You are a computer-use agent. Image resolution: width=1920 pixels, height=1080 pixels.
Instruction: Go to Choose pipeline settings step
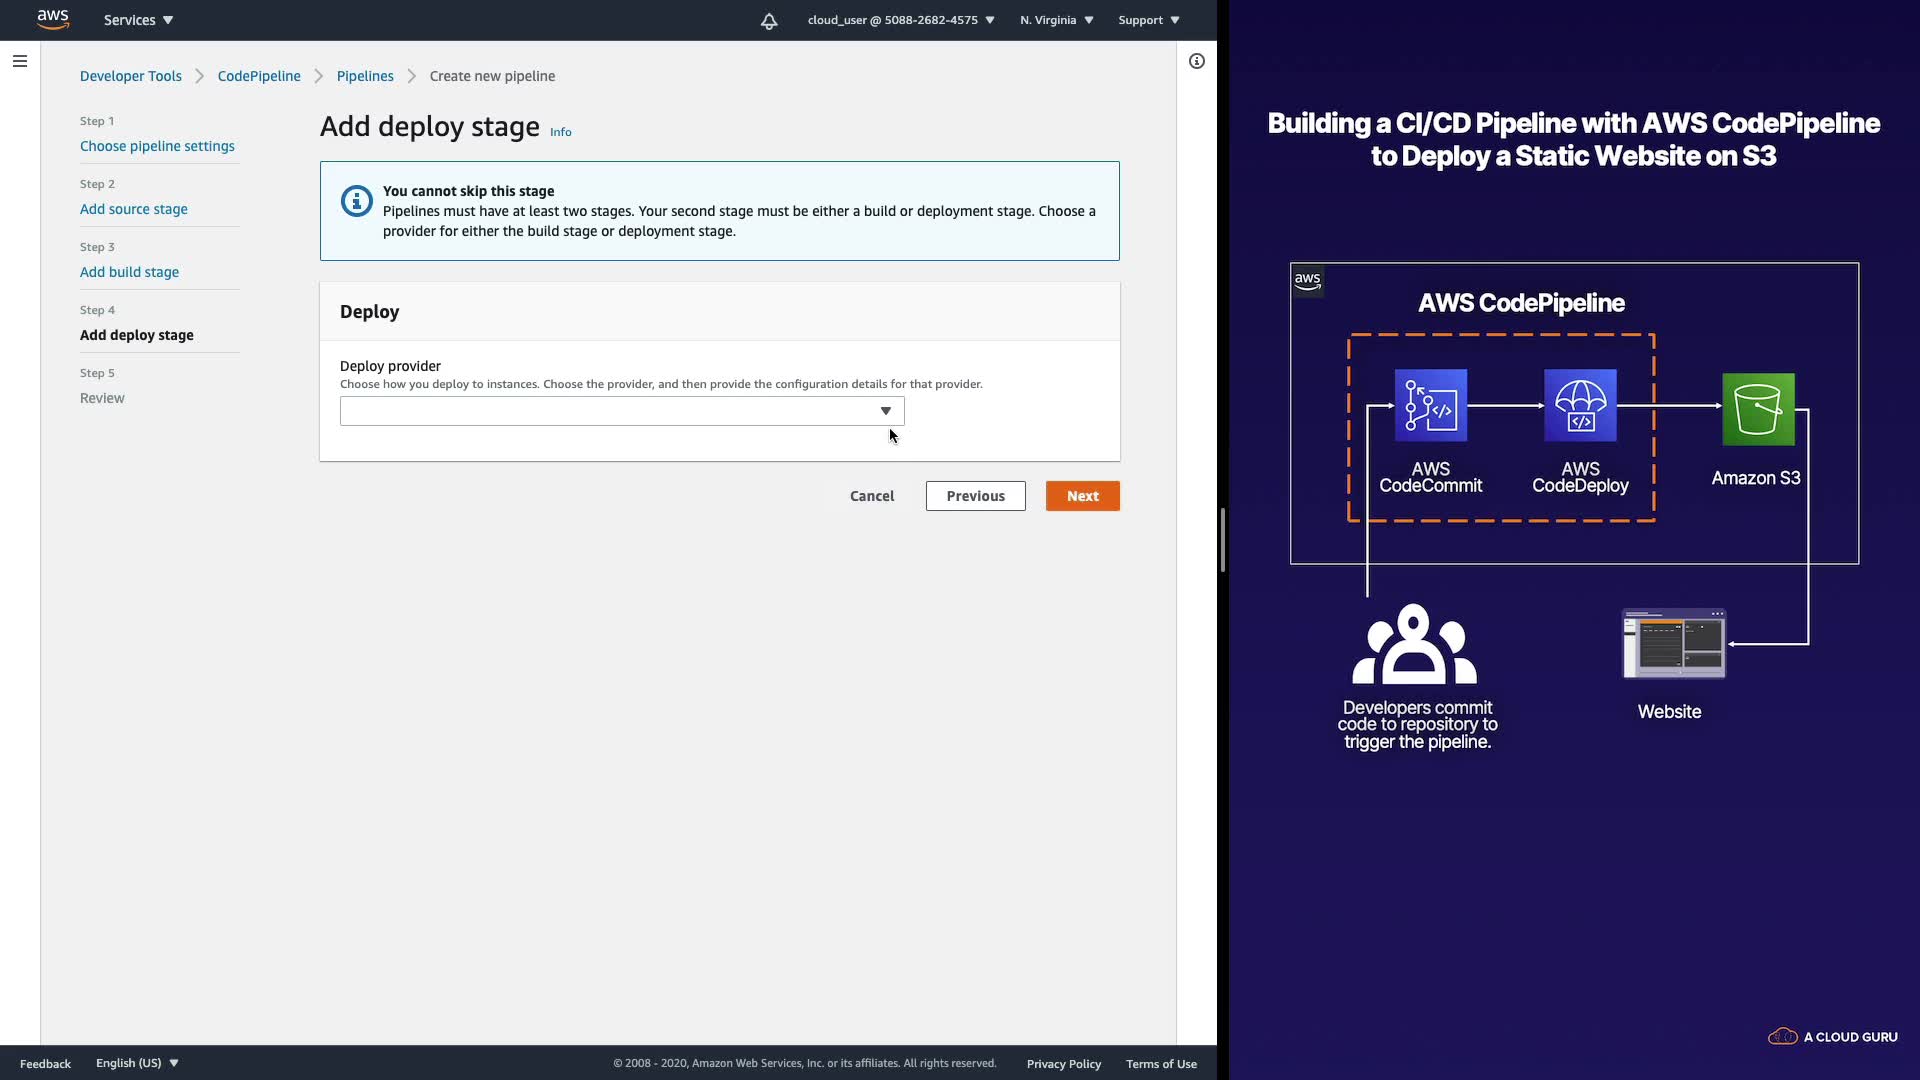pyautogui.click(x=157, y=146)
